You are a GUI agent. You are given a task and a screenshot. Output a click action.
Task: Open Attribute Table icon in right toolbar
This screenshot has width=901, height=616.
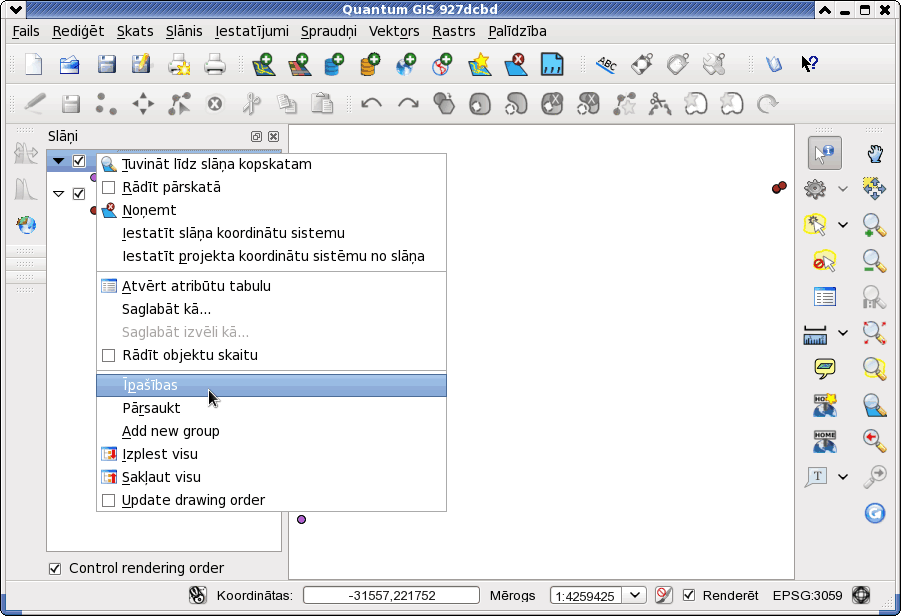[825, 297]
